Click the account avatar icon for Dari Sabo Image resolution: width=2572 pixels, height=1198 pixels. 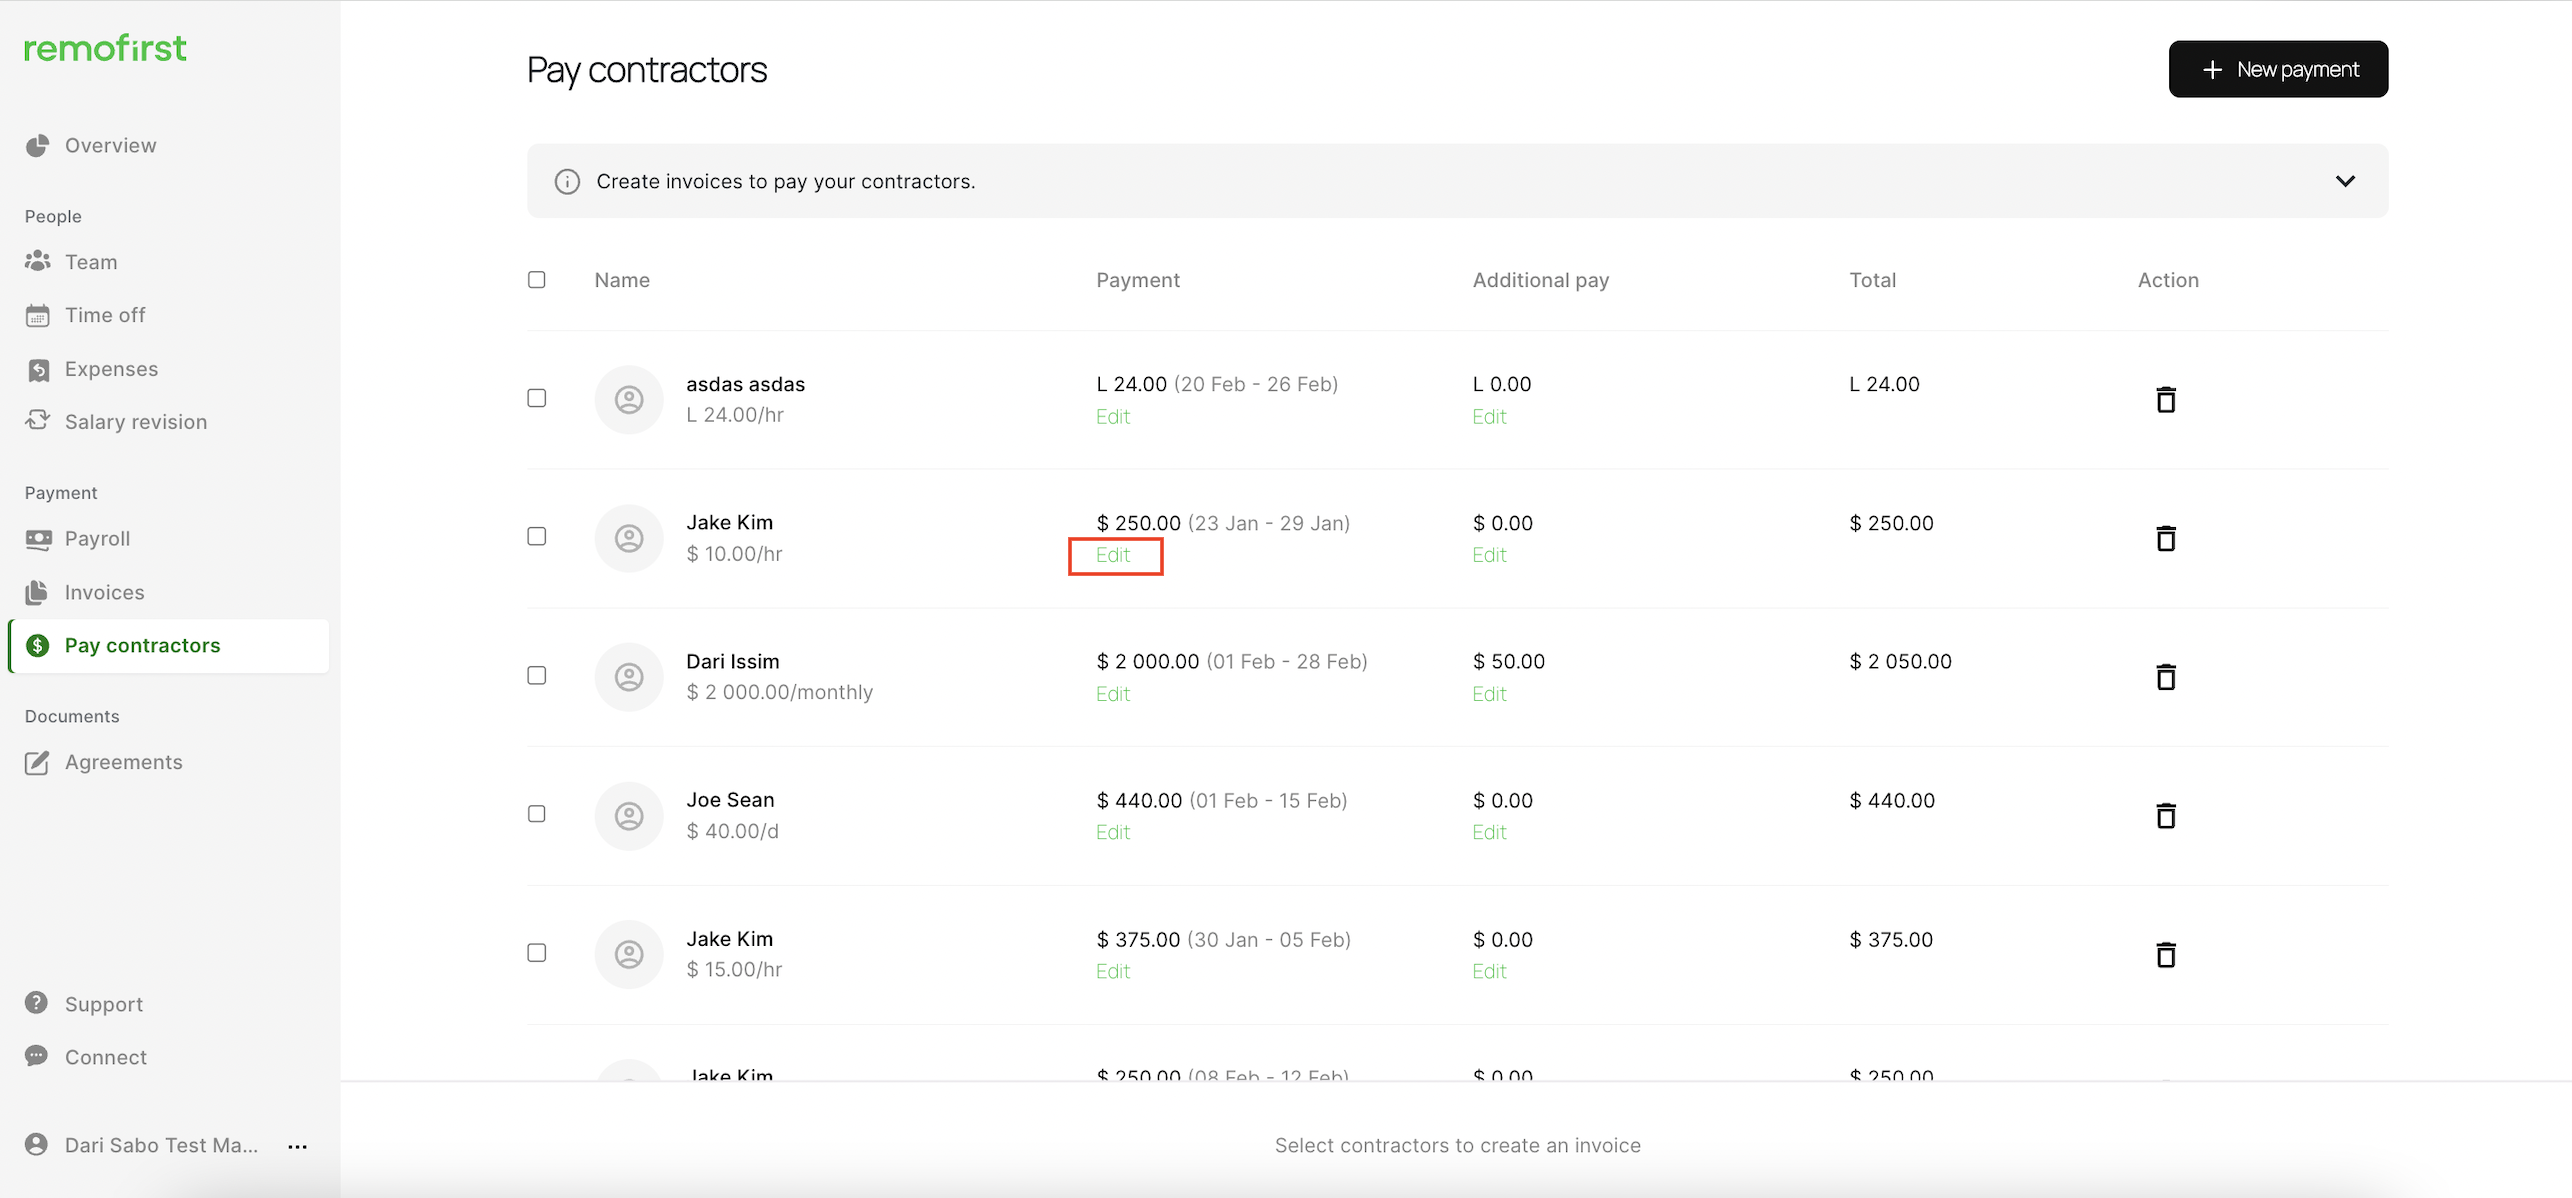click(37, 1144)
